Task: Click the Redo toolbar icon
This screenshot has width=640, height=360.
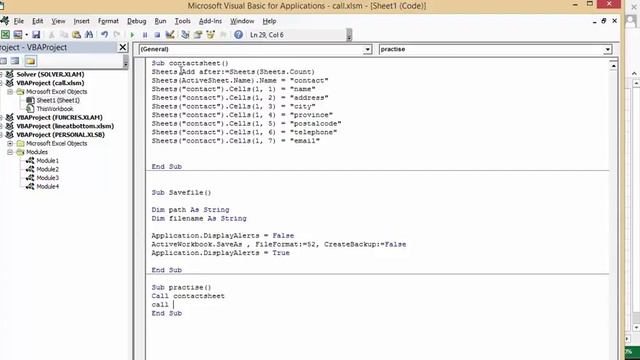Action: tap(117, 35)
